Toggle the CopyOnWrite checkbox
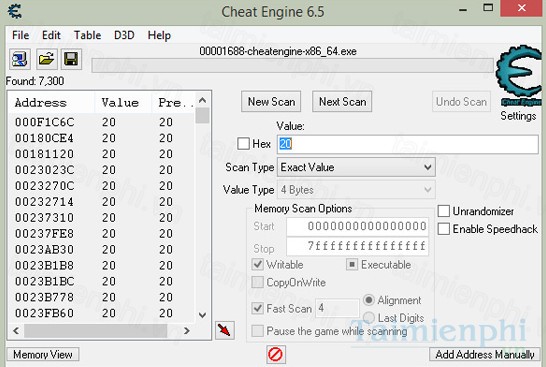This screenshot has width=546, height=367. click(x=258, y=282)
